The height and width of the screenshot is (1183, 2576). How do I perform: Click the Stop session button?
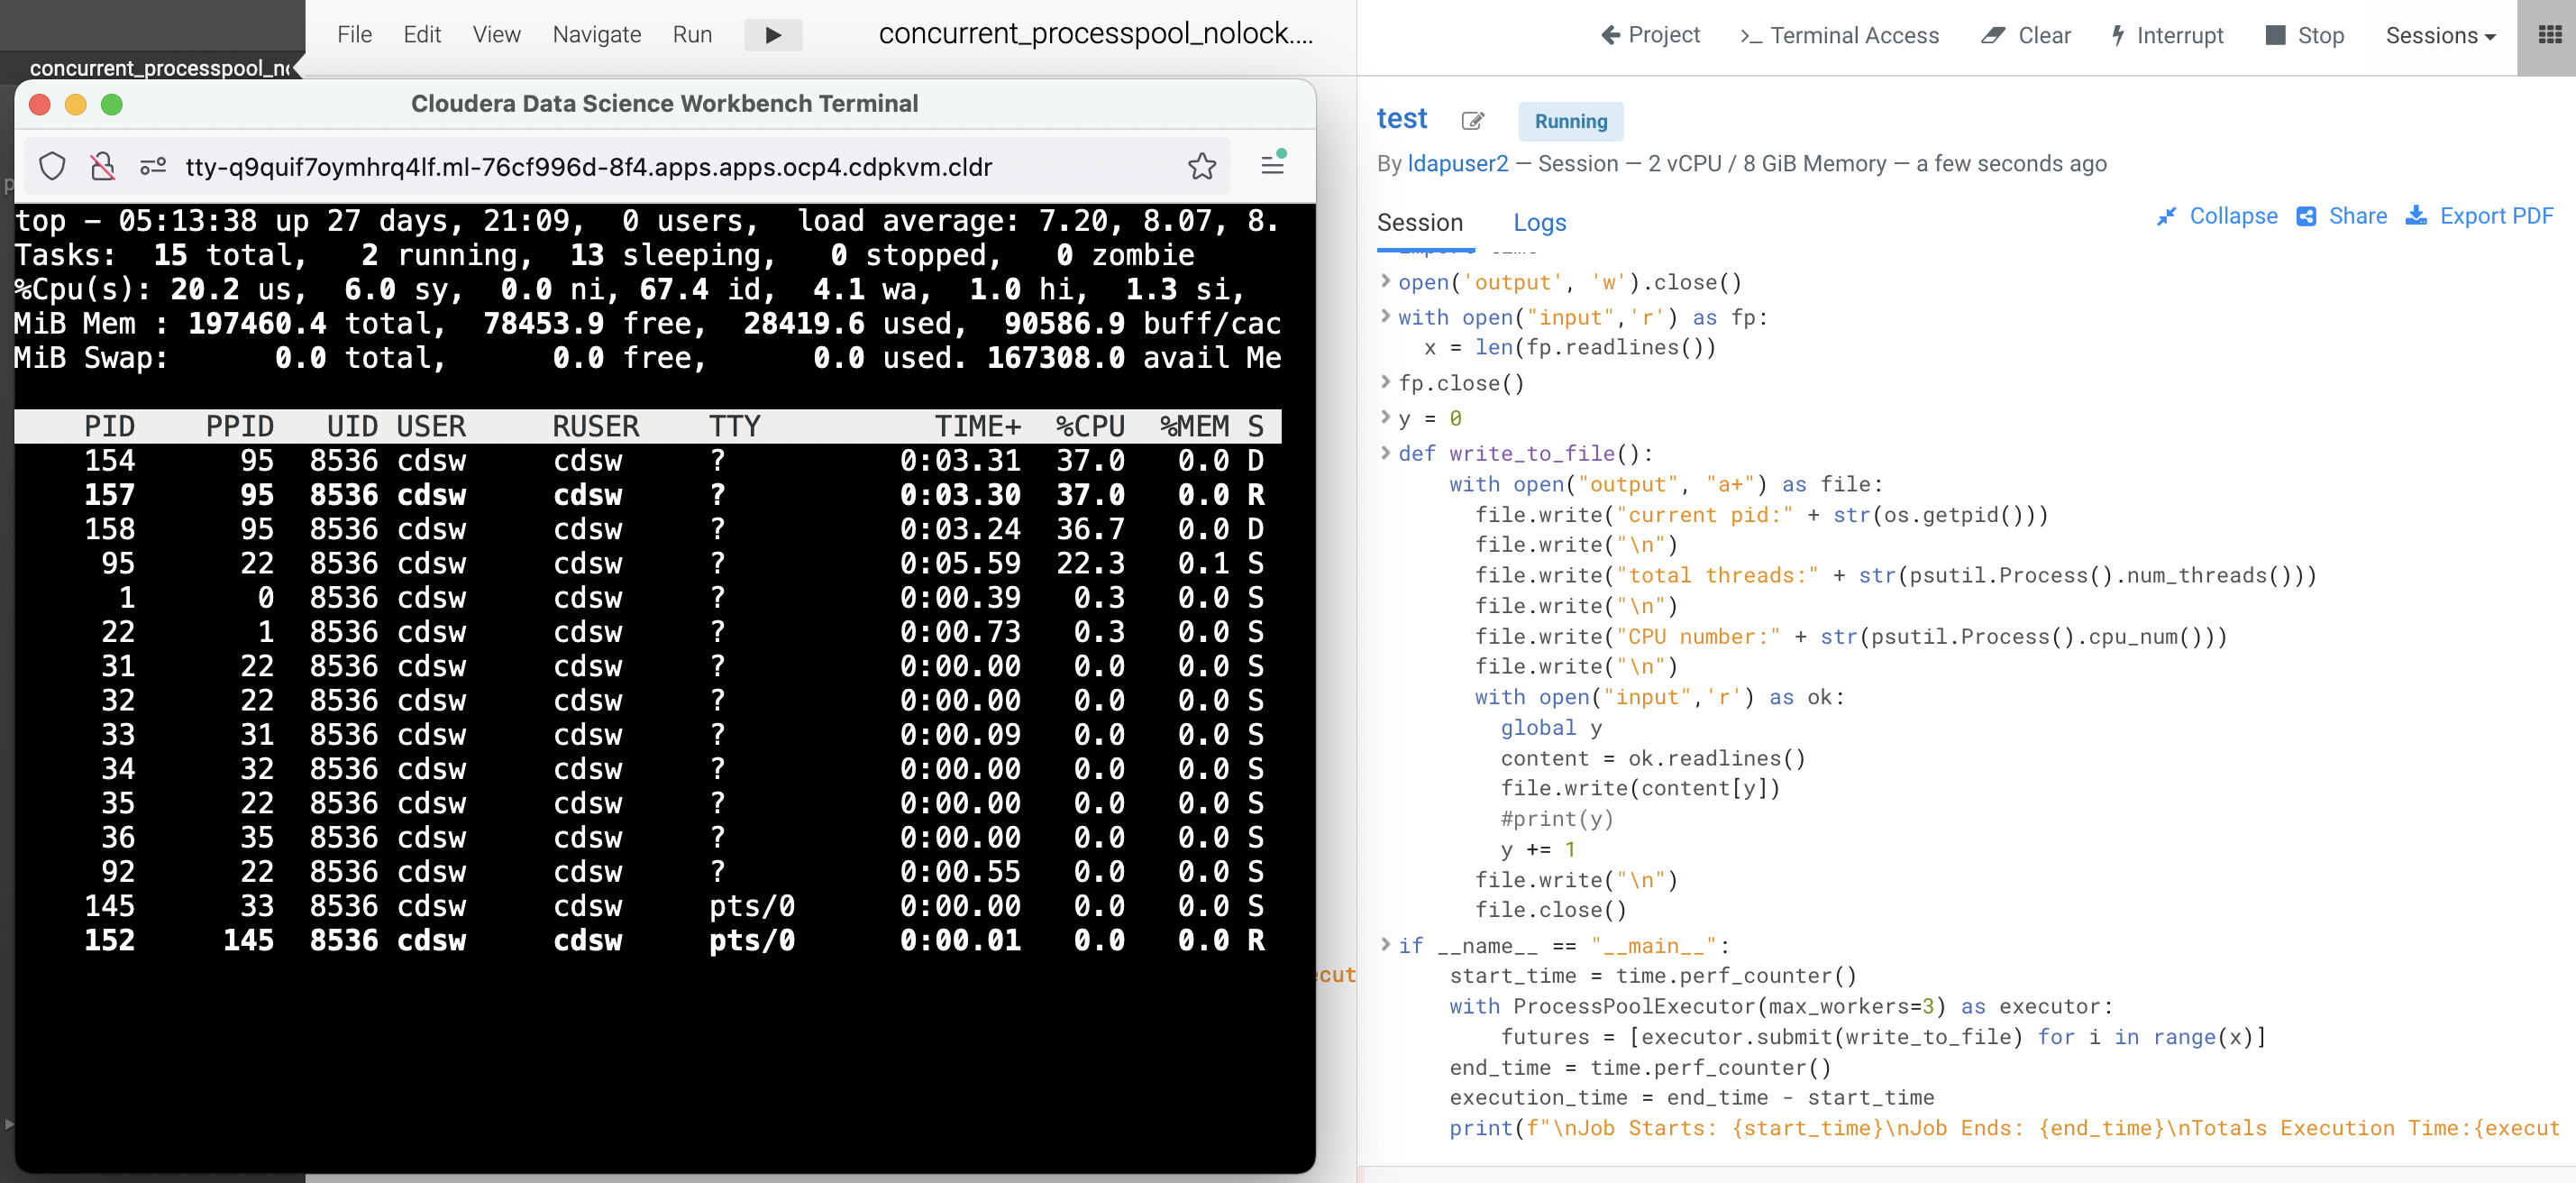click(x=2304, y=35)
